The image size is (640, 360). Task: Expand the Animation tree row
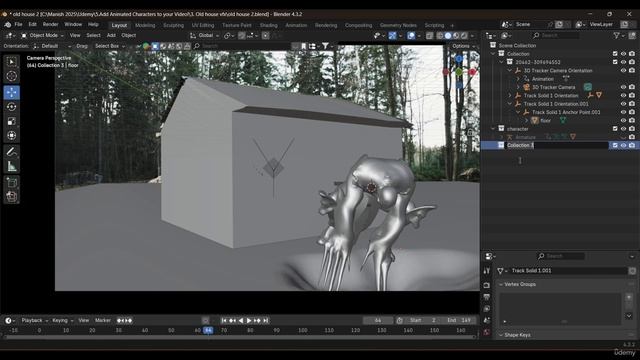point(518,79)
